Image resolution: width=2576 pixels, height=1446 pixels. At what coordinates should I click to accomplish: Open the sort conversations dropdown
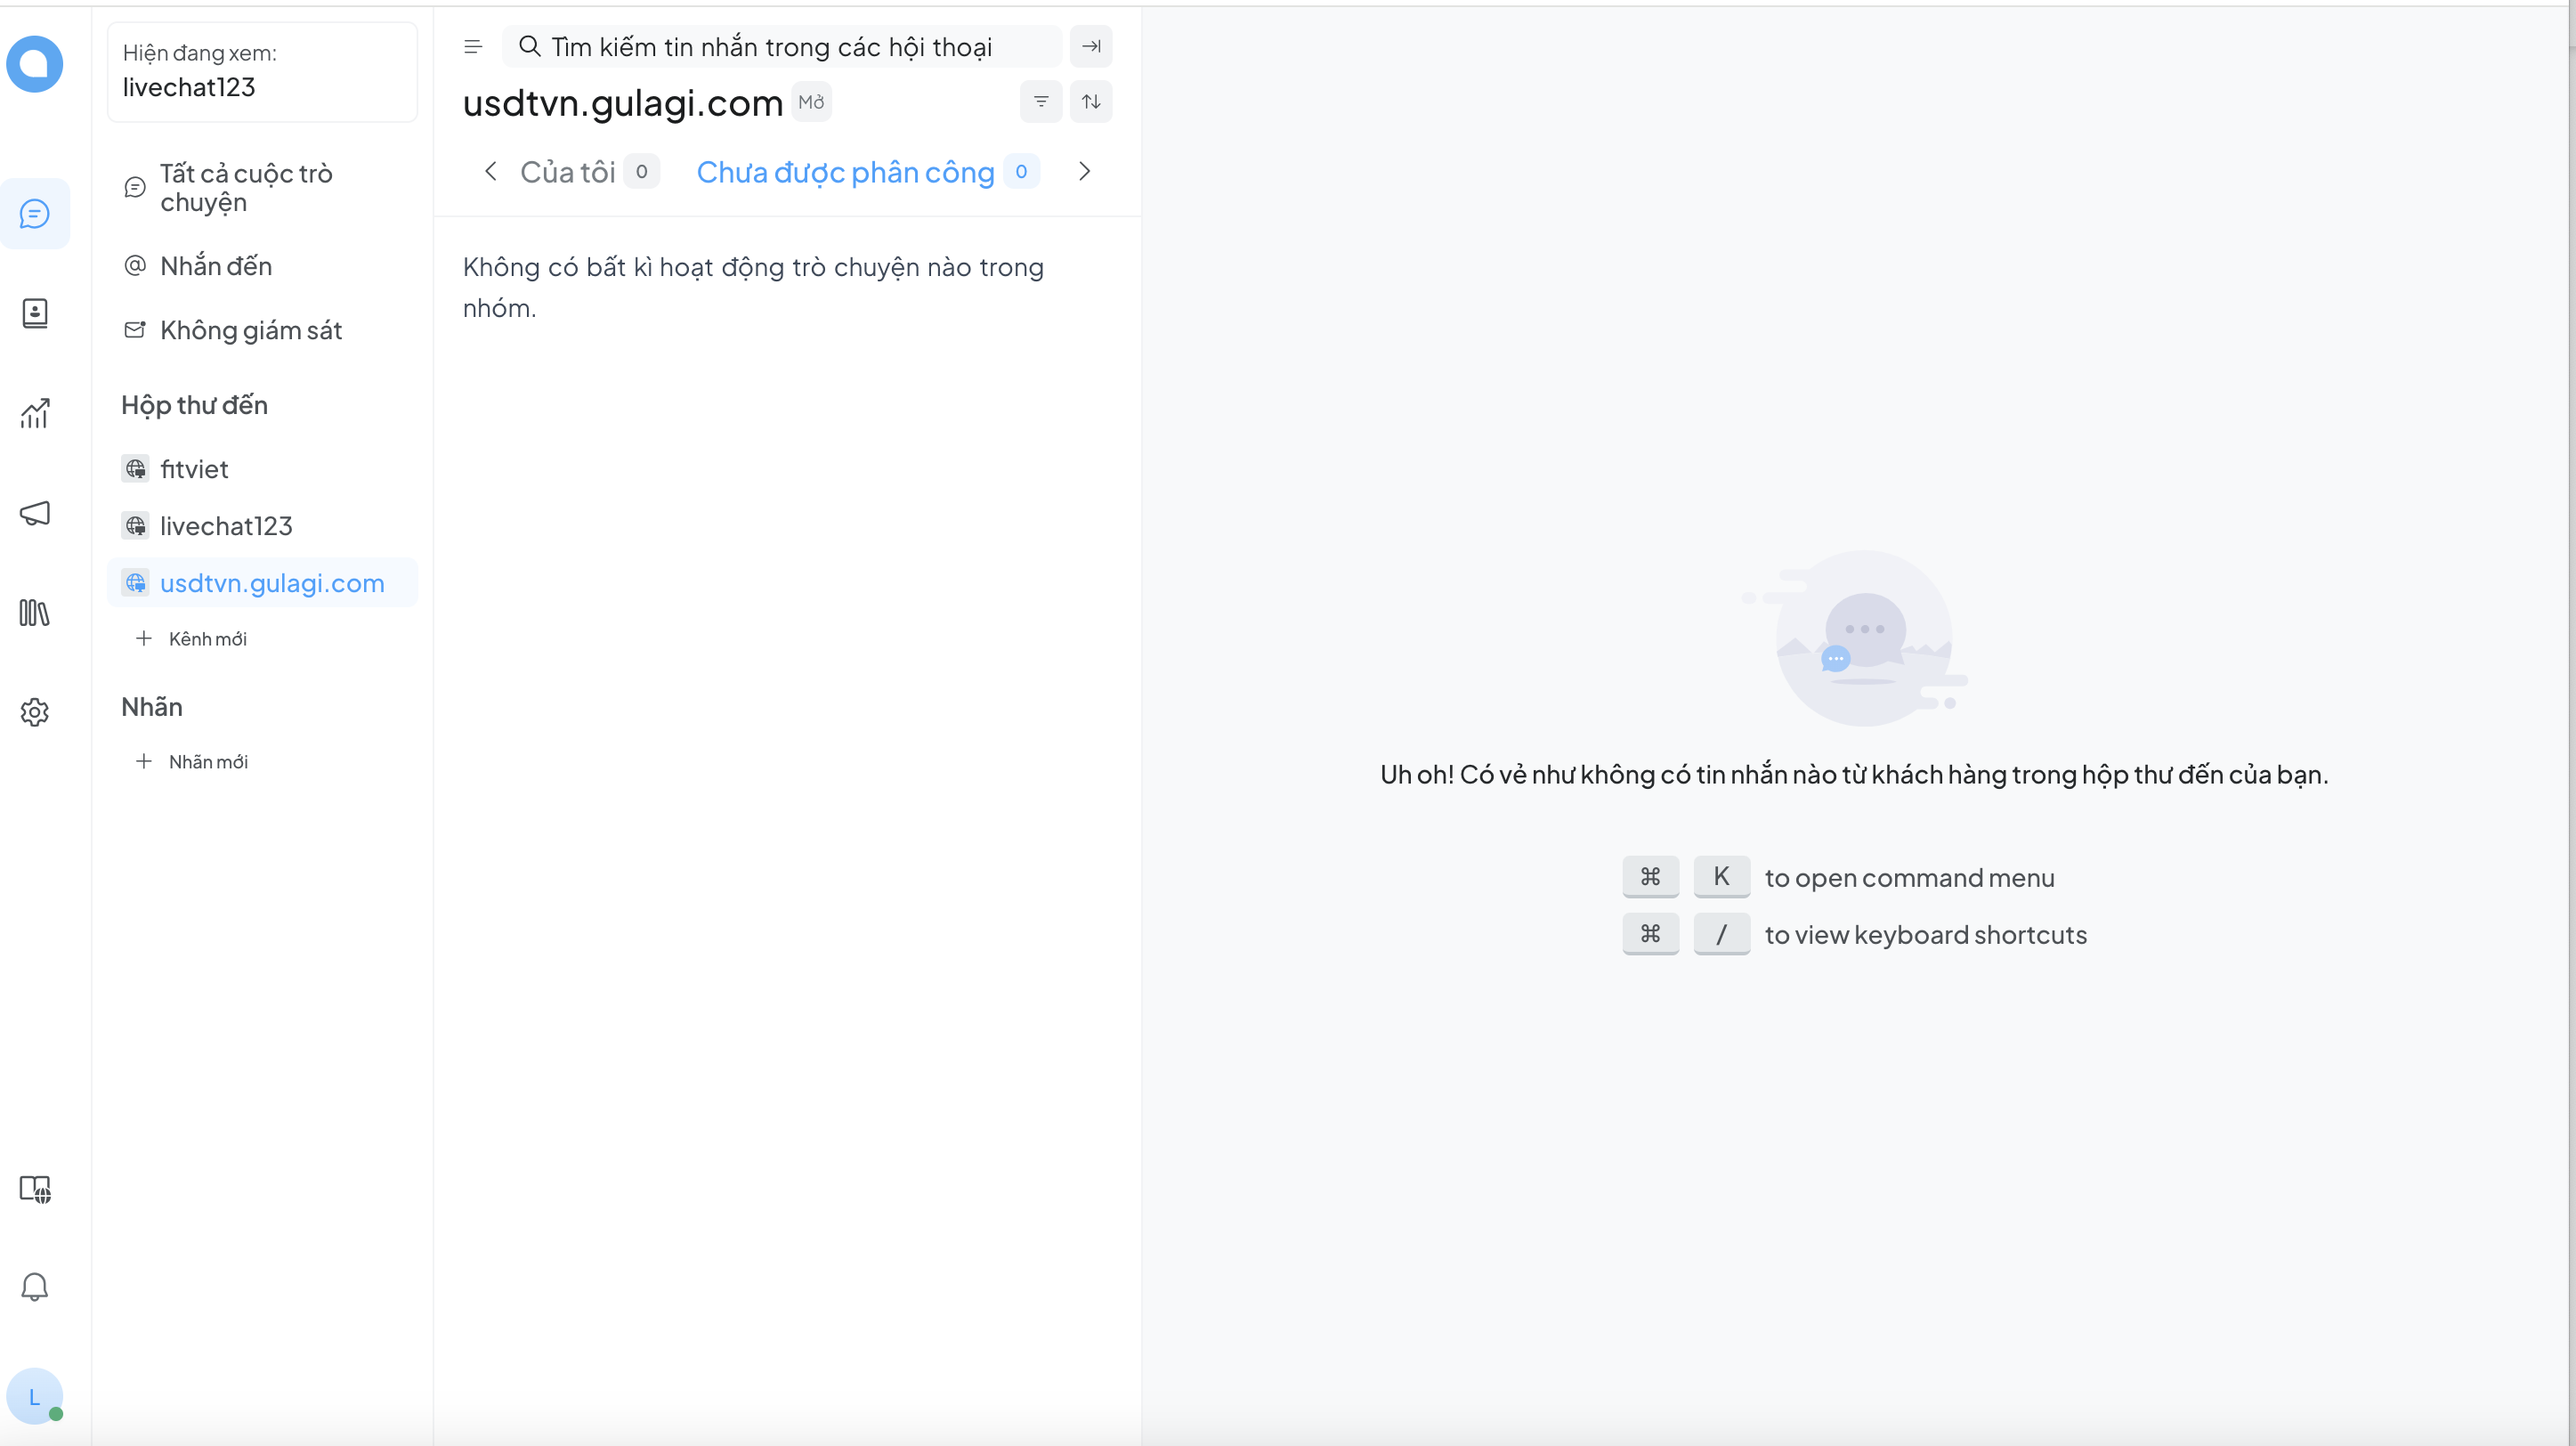[x=1091, y=102]
